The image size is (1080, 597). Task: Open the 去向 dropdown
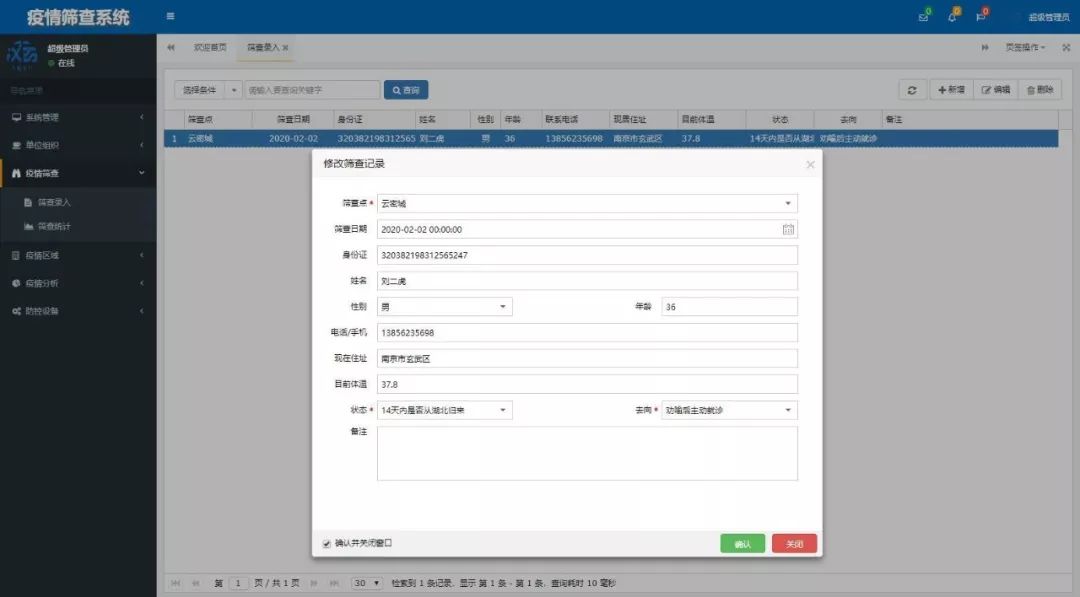tap(787, 410)
